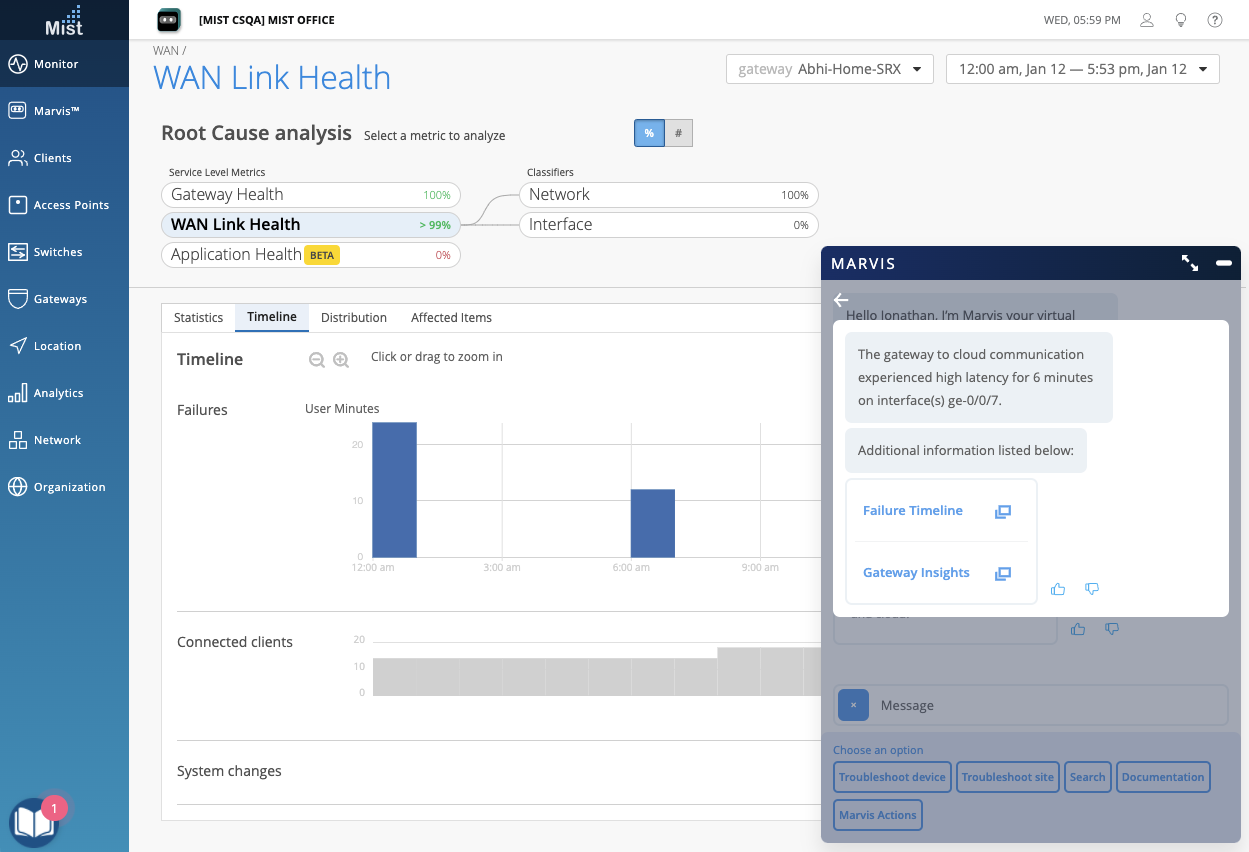Open the user account icon

[x=1147, y=20]
